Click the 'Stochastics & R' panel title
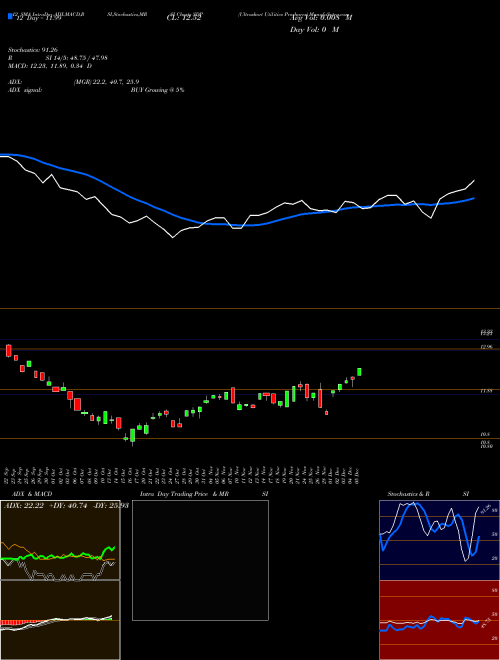500x660 pixels. coord(408,494)
